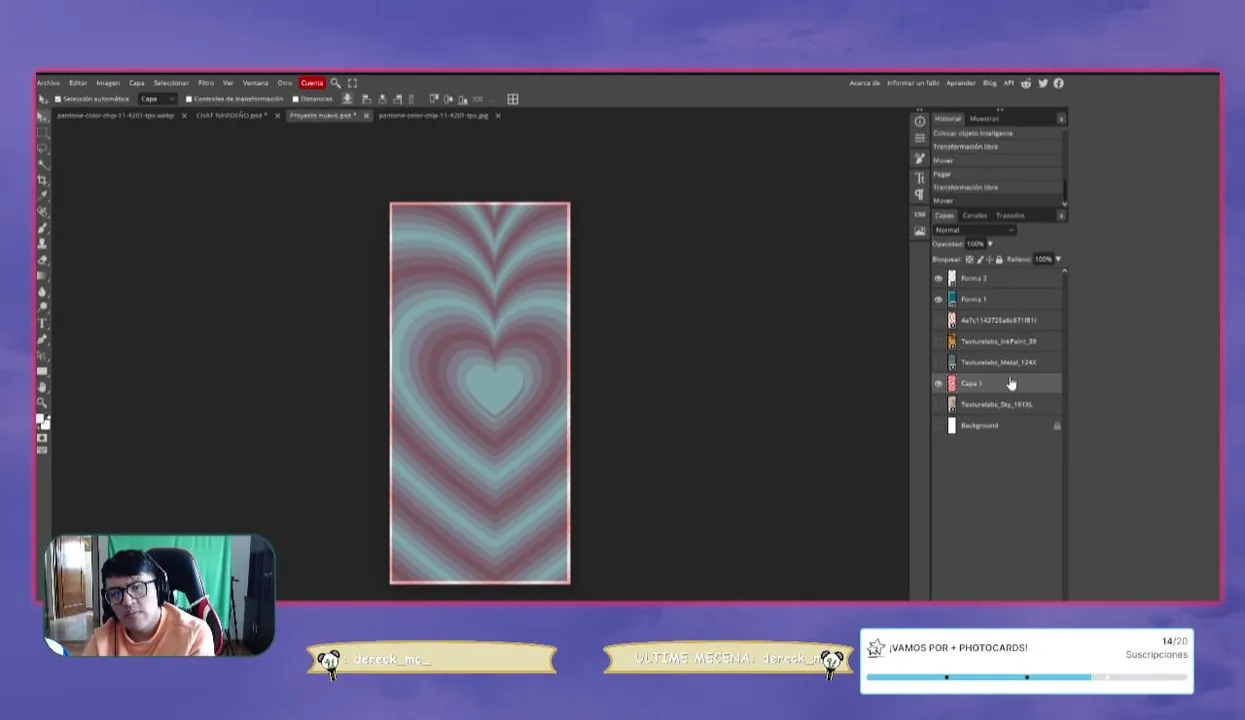Open the Relleno slider arrow

(1058, 259)
